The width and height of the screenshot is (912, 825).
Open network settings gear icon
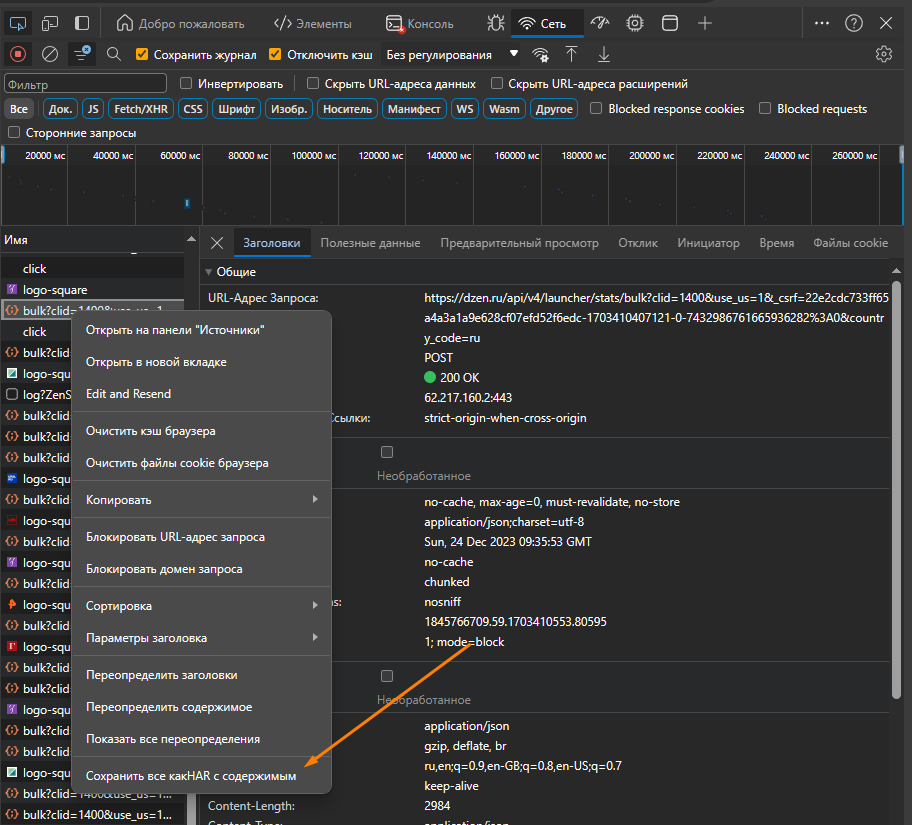click(x=884, y=54)
